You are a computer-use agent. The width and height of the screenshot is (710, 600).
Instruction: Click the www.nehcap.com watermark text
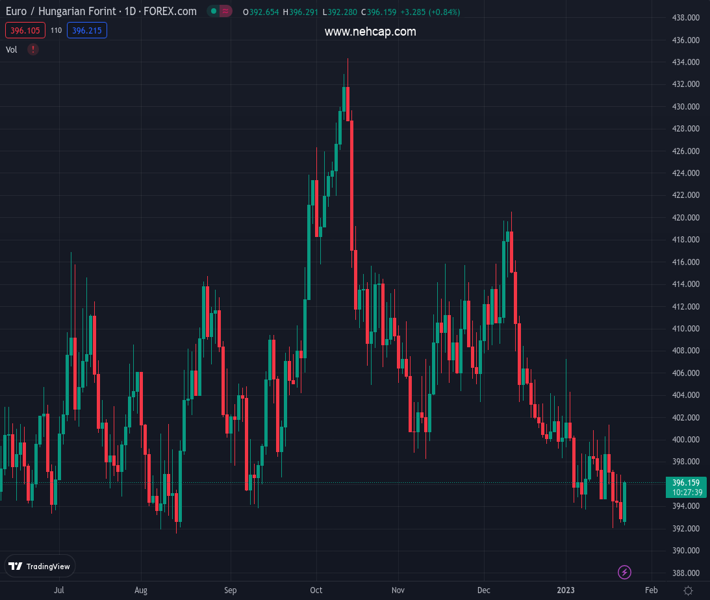[x=370, y=32]
